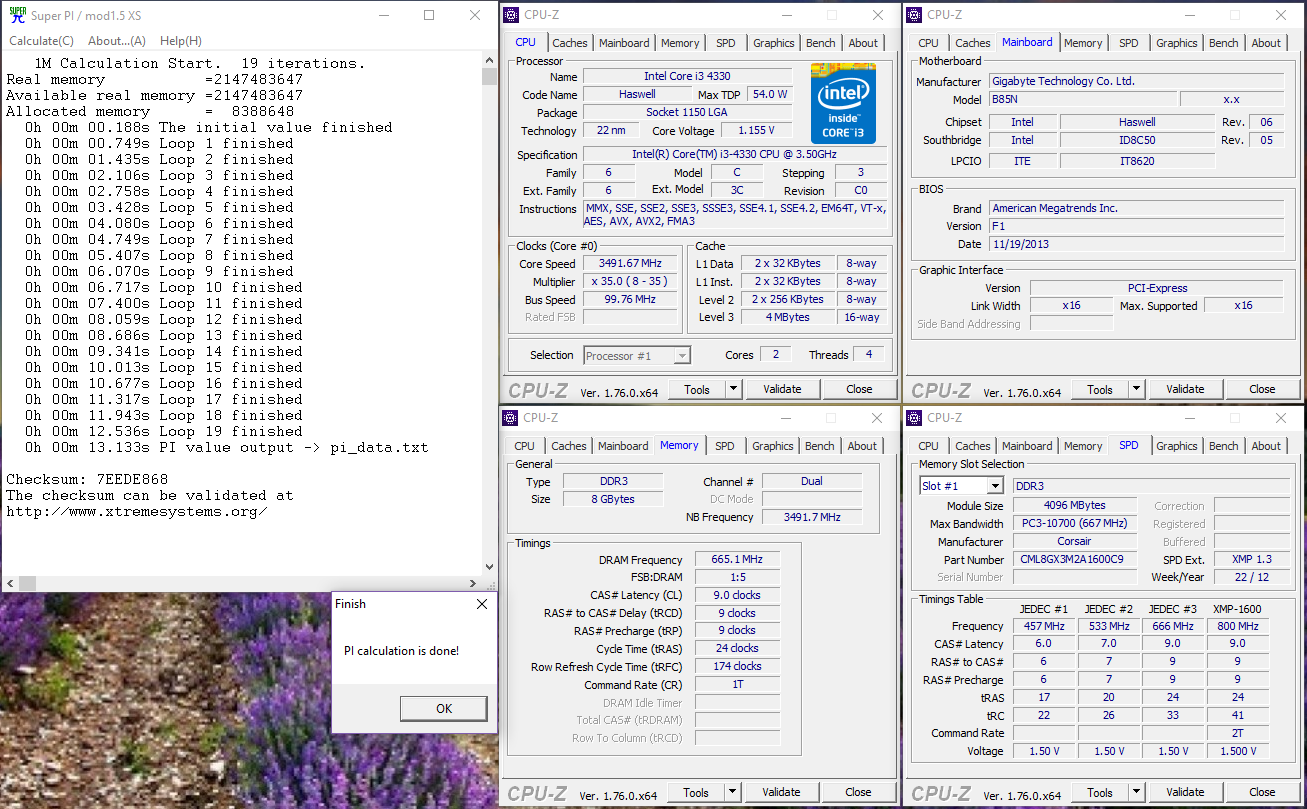
Task: Click the Core Speed value 3491.67 MHz
Action: 632,264
